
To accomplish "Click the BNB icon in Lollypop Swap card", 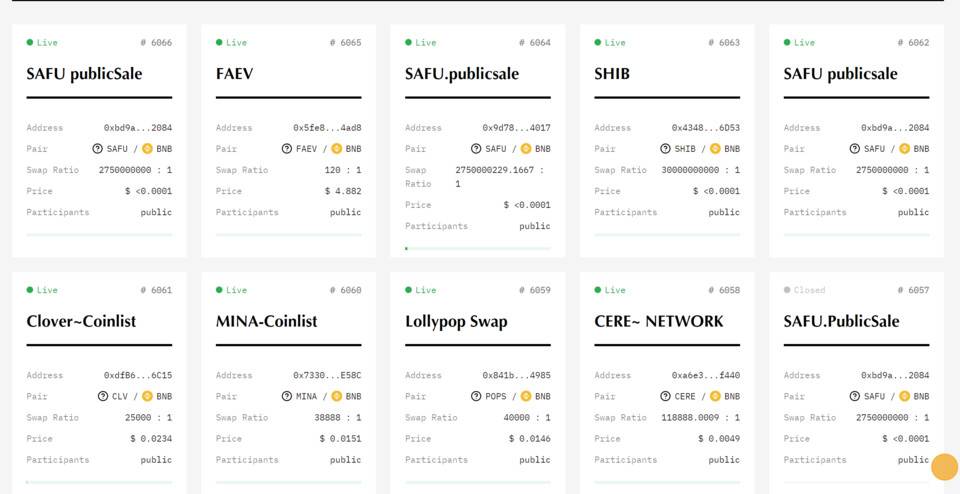I will coord(526,396).
